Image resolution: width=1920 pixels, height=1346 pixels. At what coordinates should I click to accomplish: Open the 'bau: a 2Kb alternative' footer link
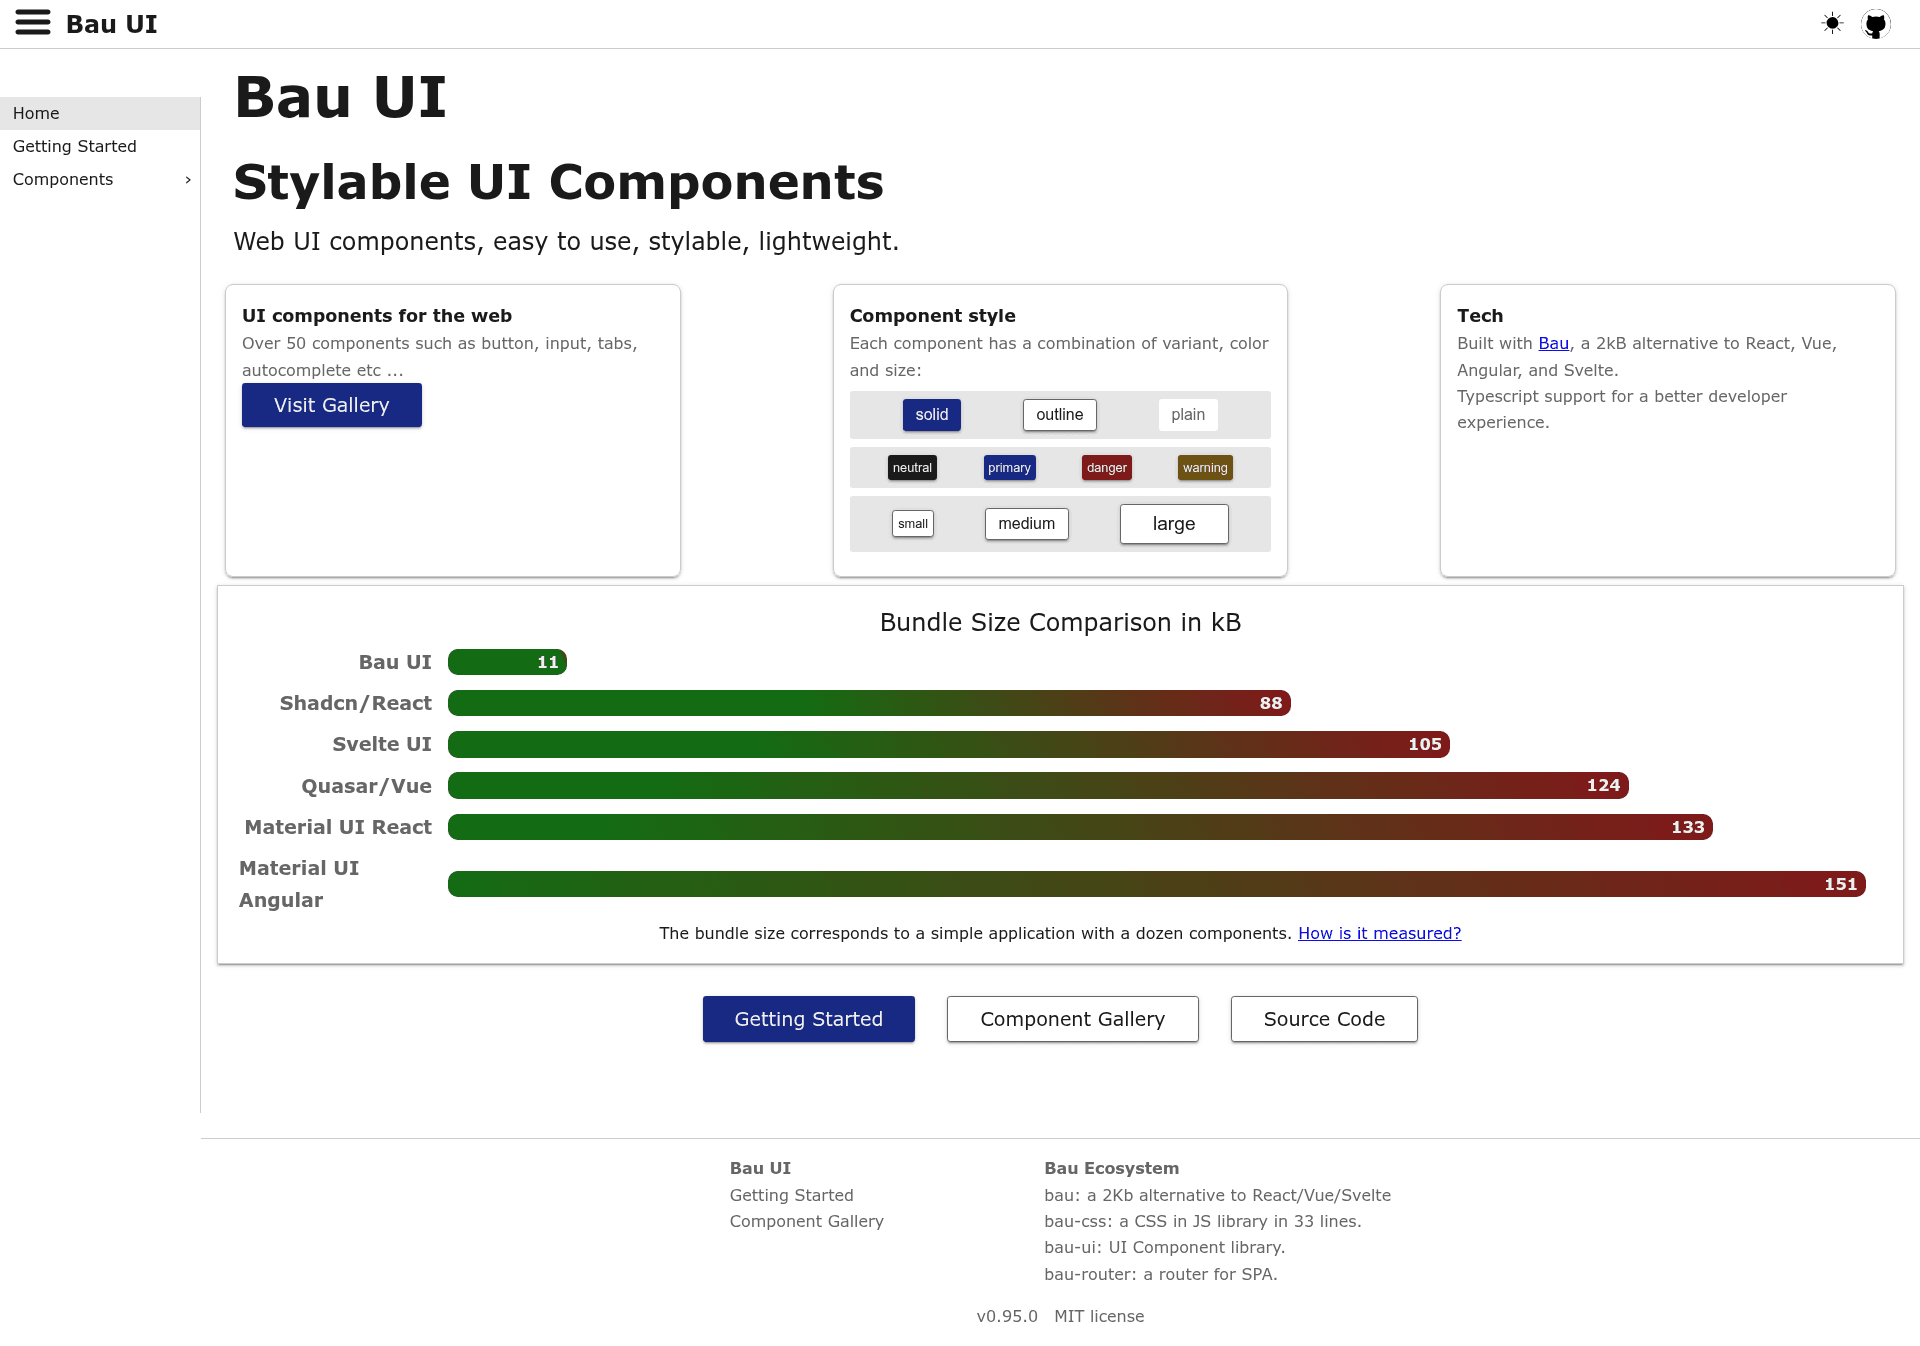pos(1217,1195)
